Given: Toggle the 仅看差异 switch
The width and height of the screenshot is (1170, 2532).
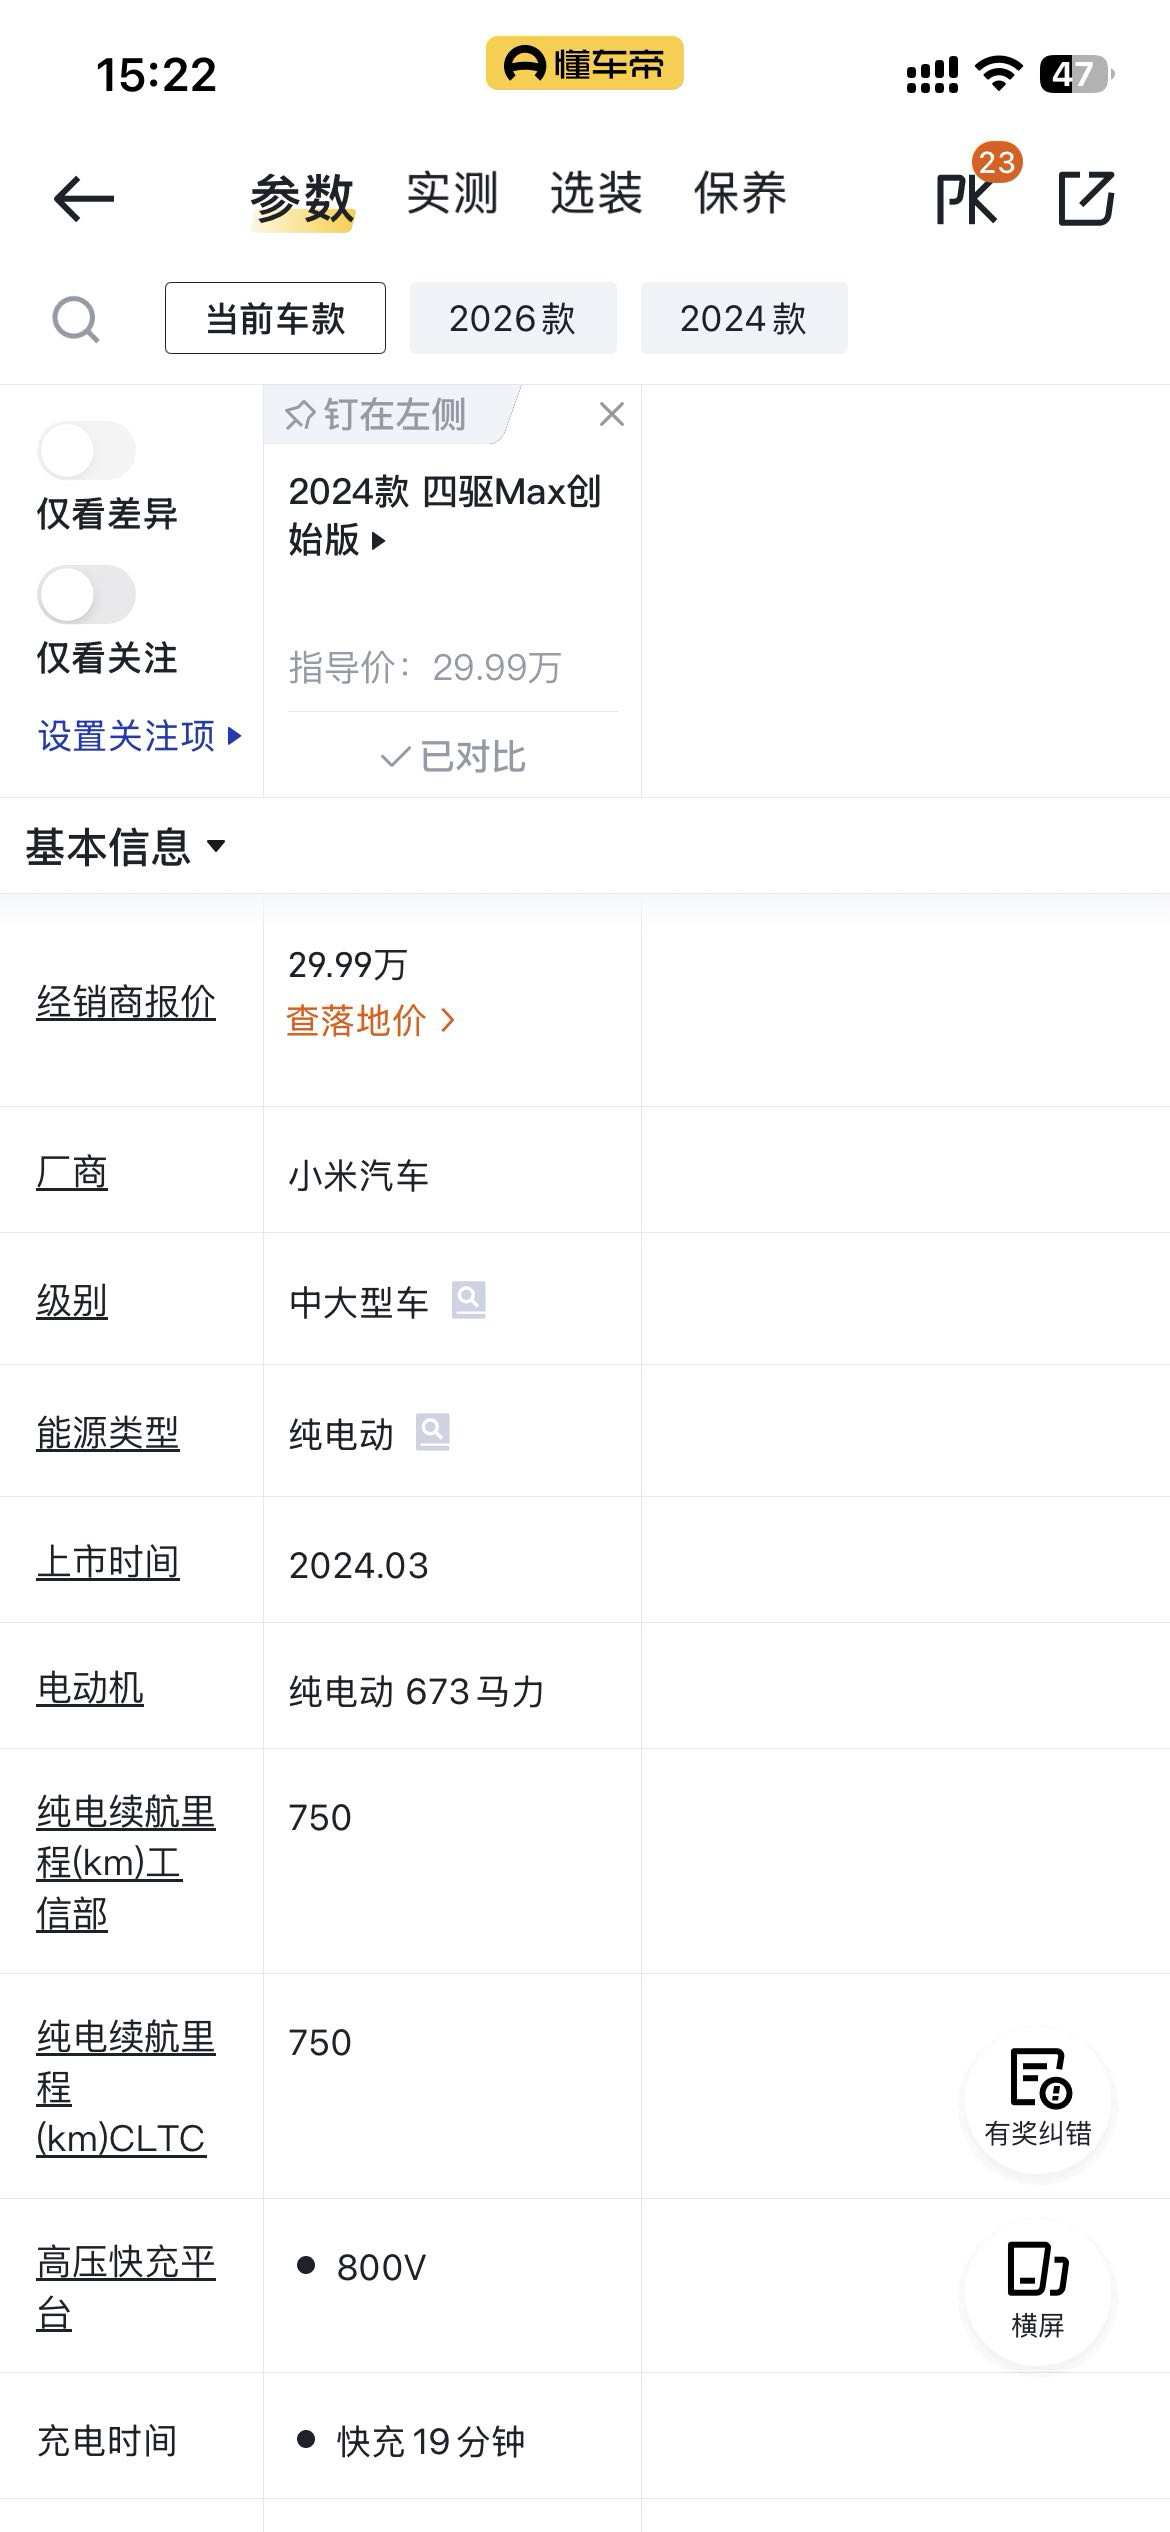Looking at the screenshot, I should (87, 451).
